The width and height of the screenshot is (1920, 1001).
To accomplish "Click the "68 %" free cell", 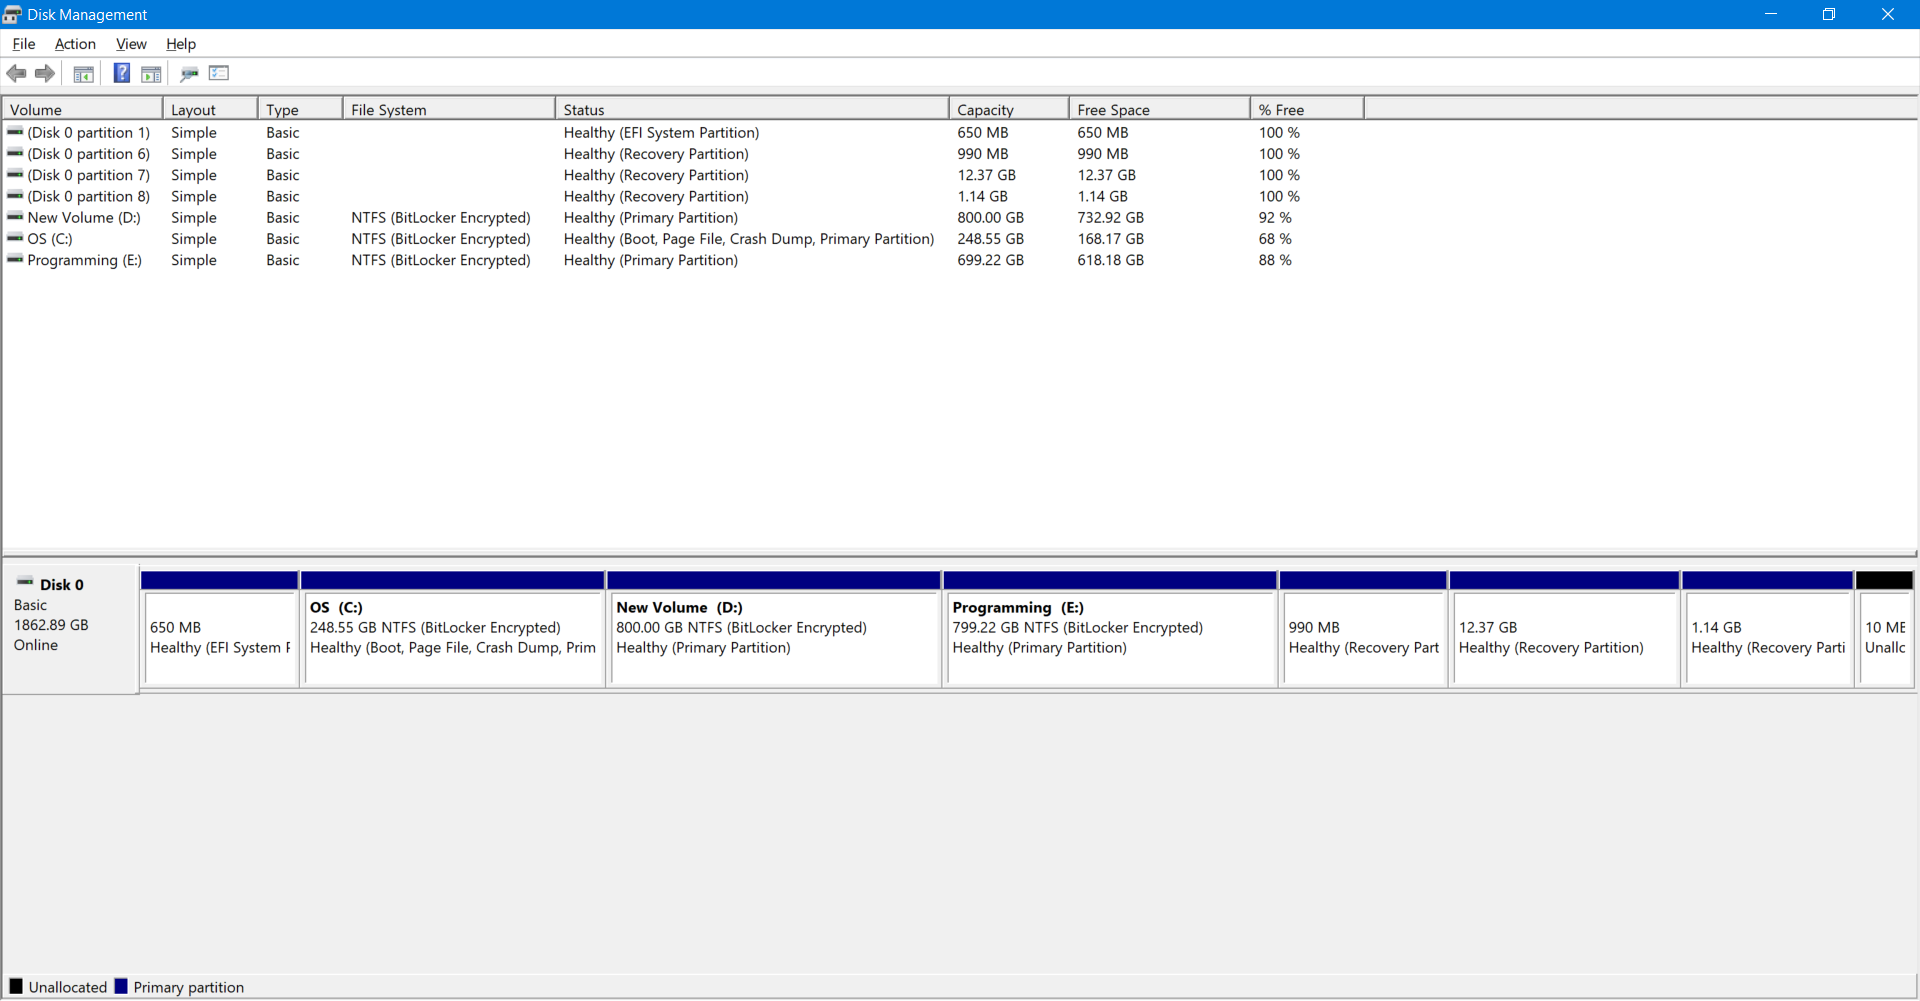I will pyautogui.click(x=1275, y=238).
